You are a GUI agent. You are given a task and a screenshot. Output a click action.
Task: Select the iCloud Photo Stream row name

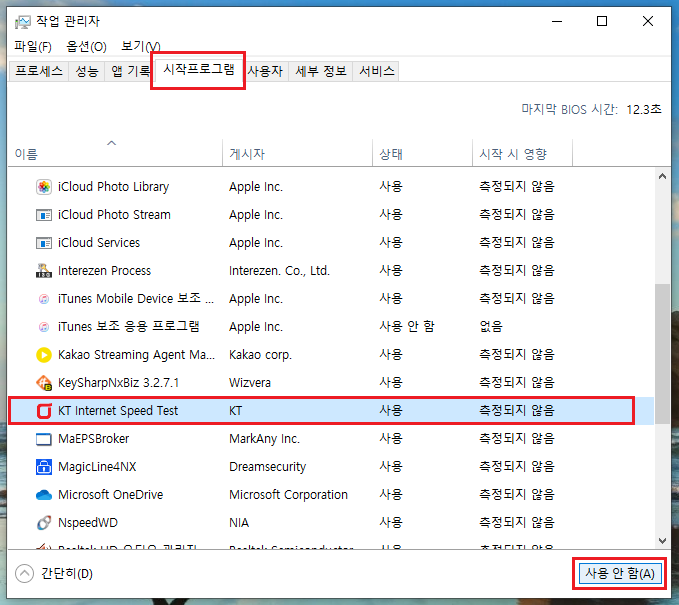pyautogui.click(x=114, y=215)
